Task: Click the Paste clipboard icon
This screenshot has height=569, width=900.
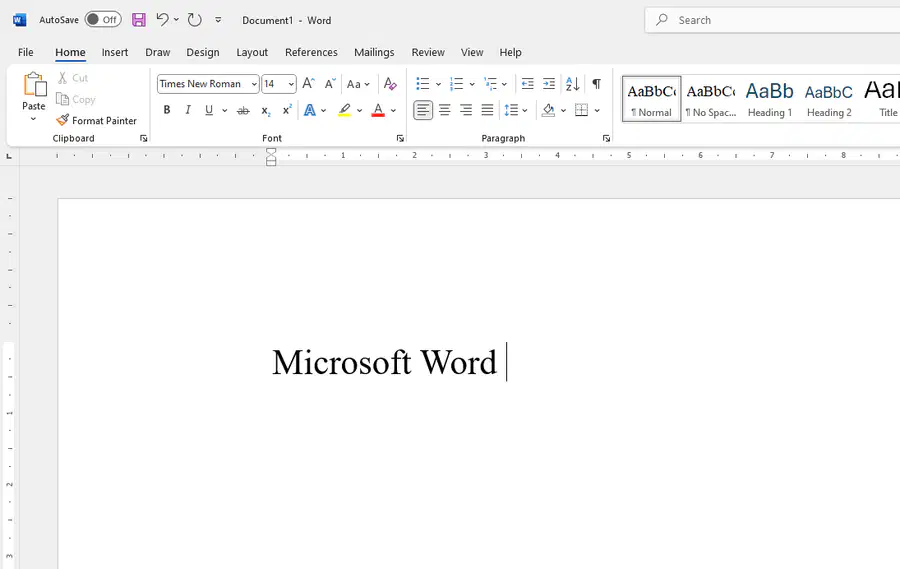Action: coord(34,84)
